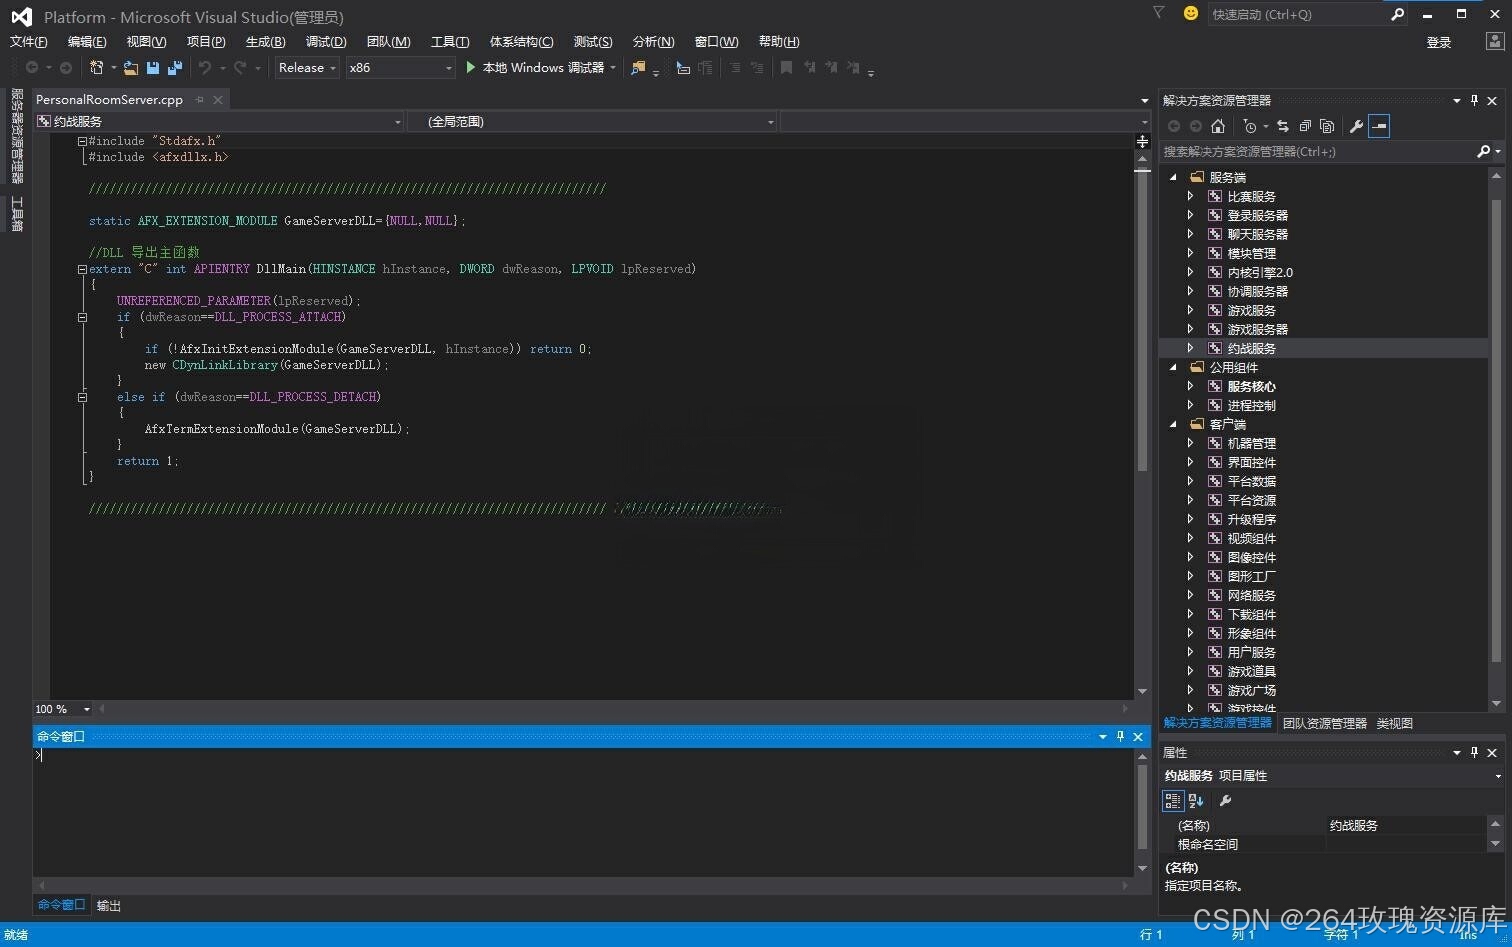Screen dimensions: 1512x947
Task: Toggle Categorized view in Properties panel
Action: pyautogui.click(x=1173, y=801)
